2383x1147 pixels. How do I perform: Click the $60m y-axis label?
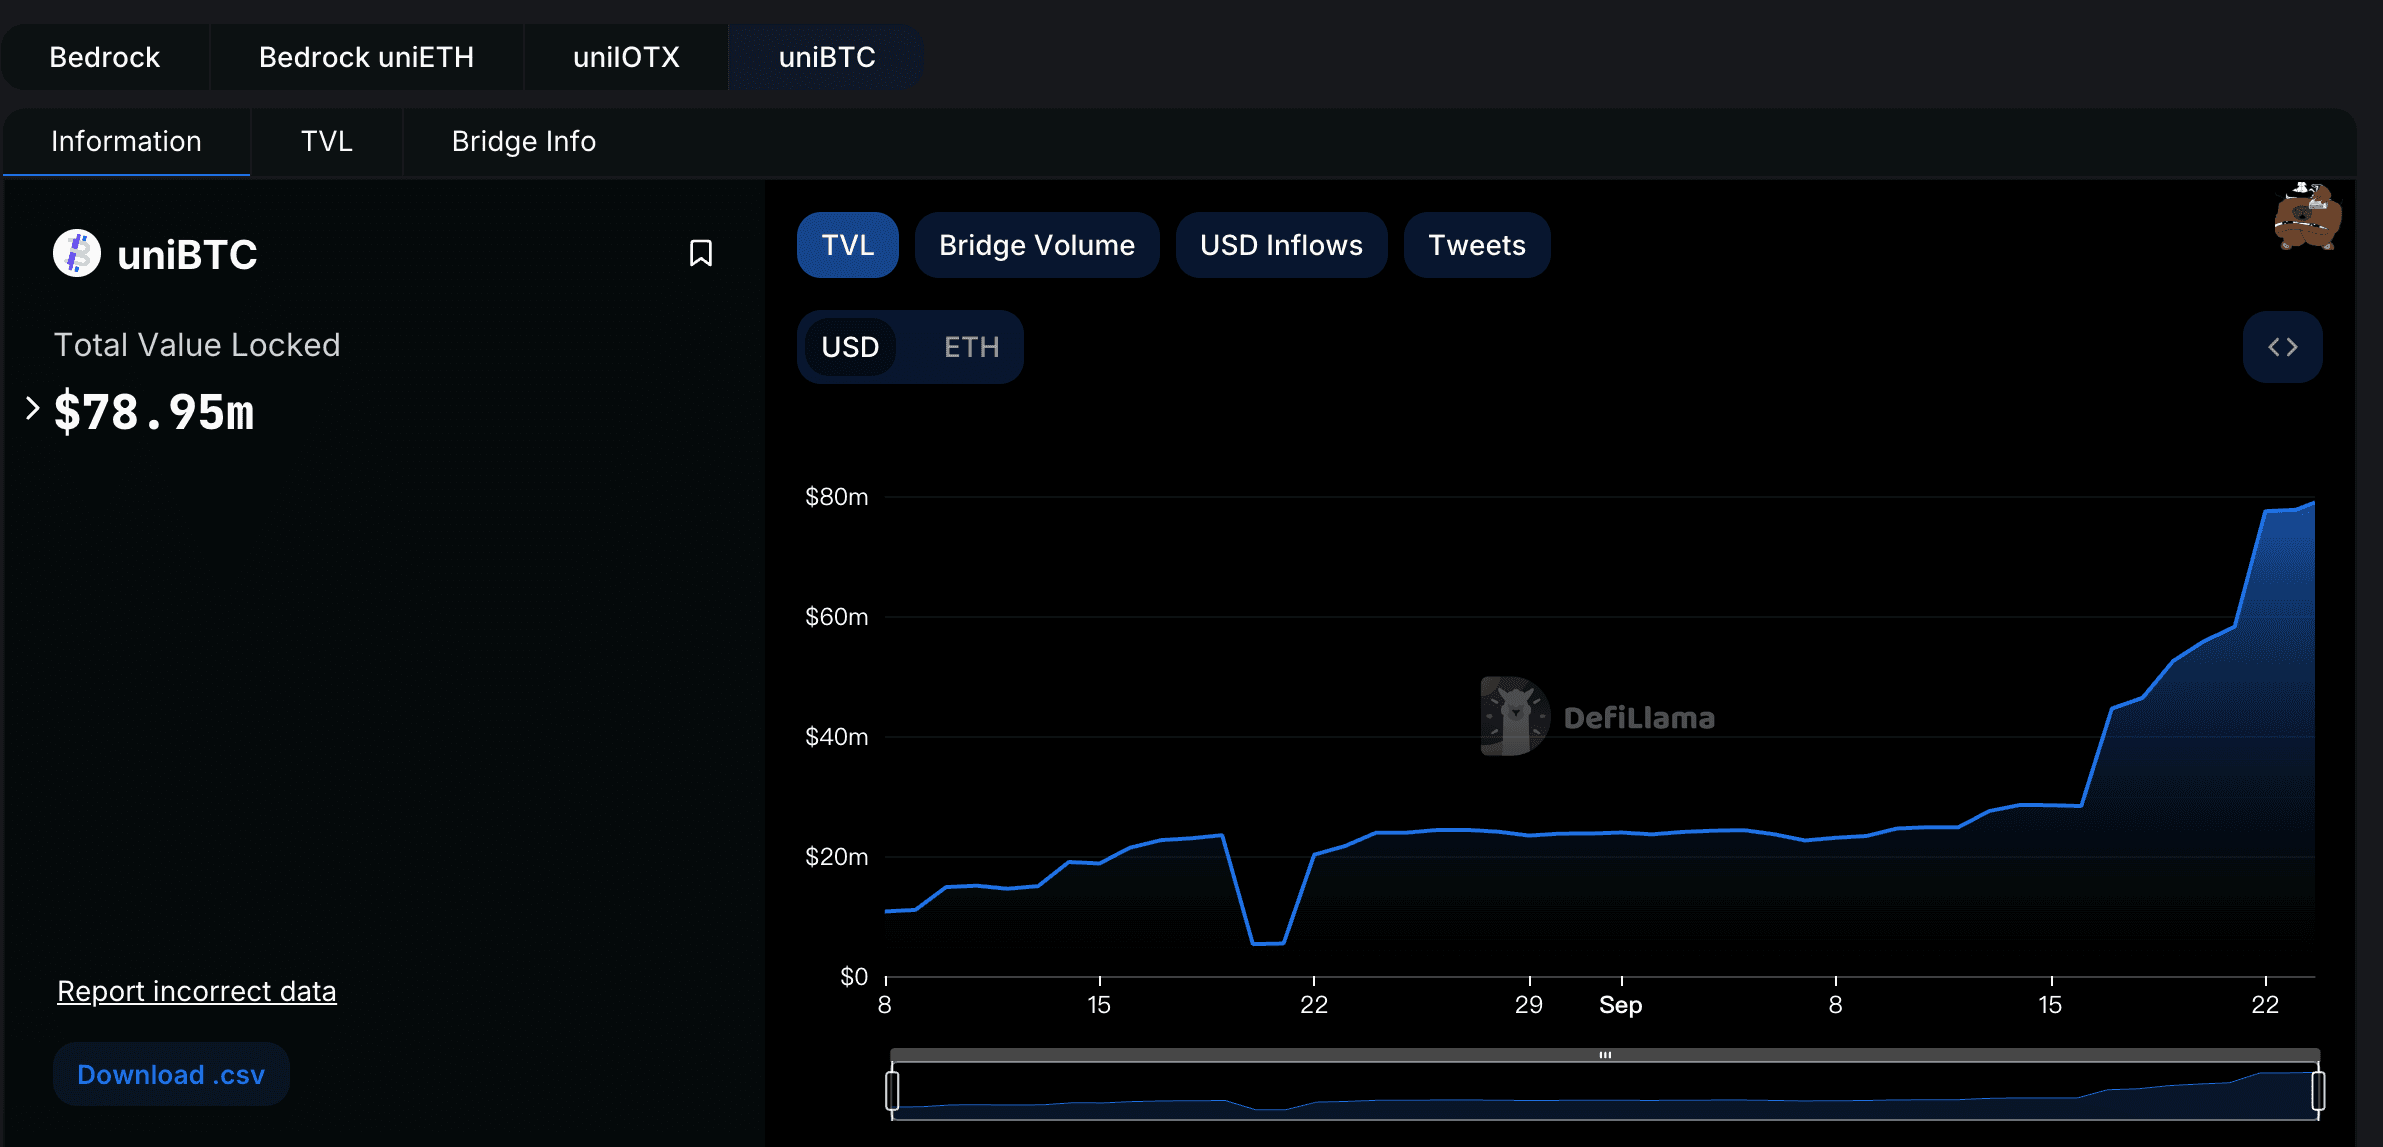tap(837, 617)
